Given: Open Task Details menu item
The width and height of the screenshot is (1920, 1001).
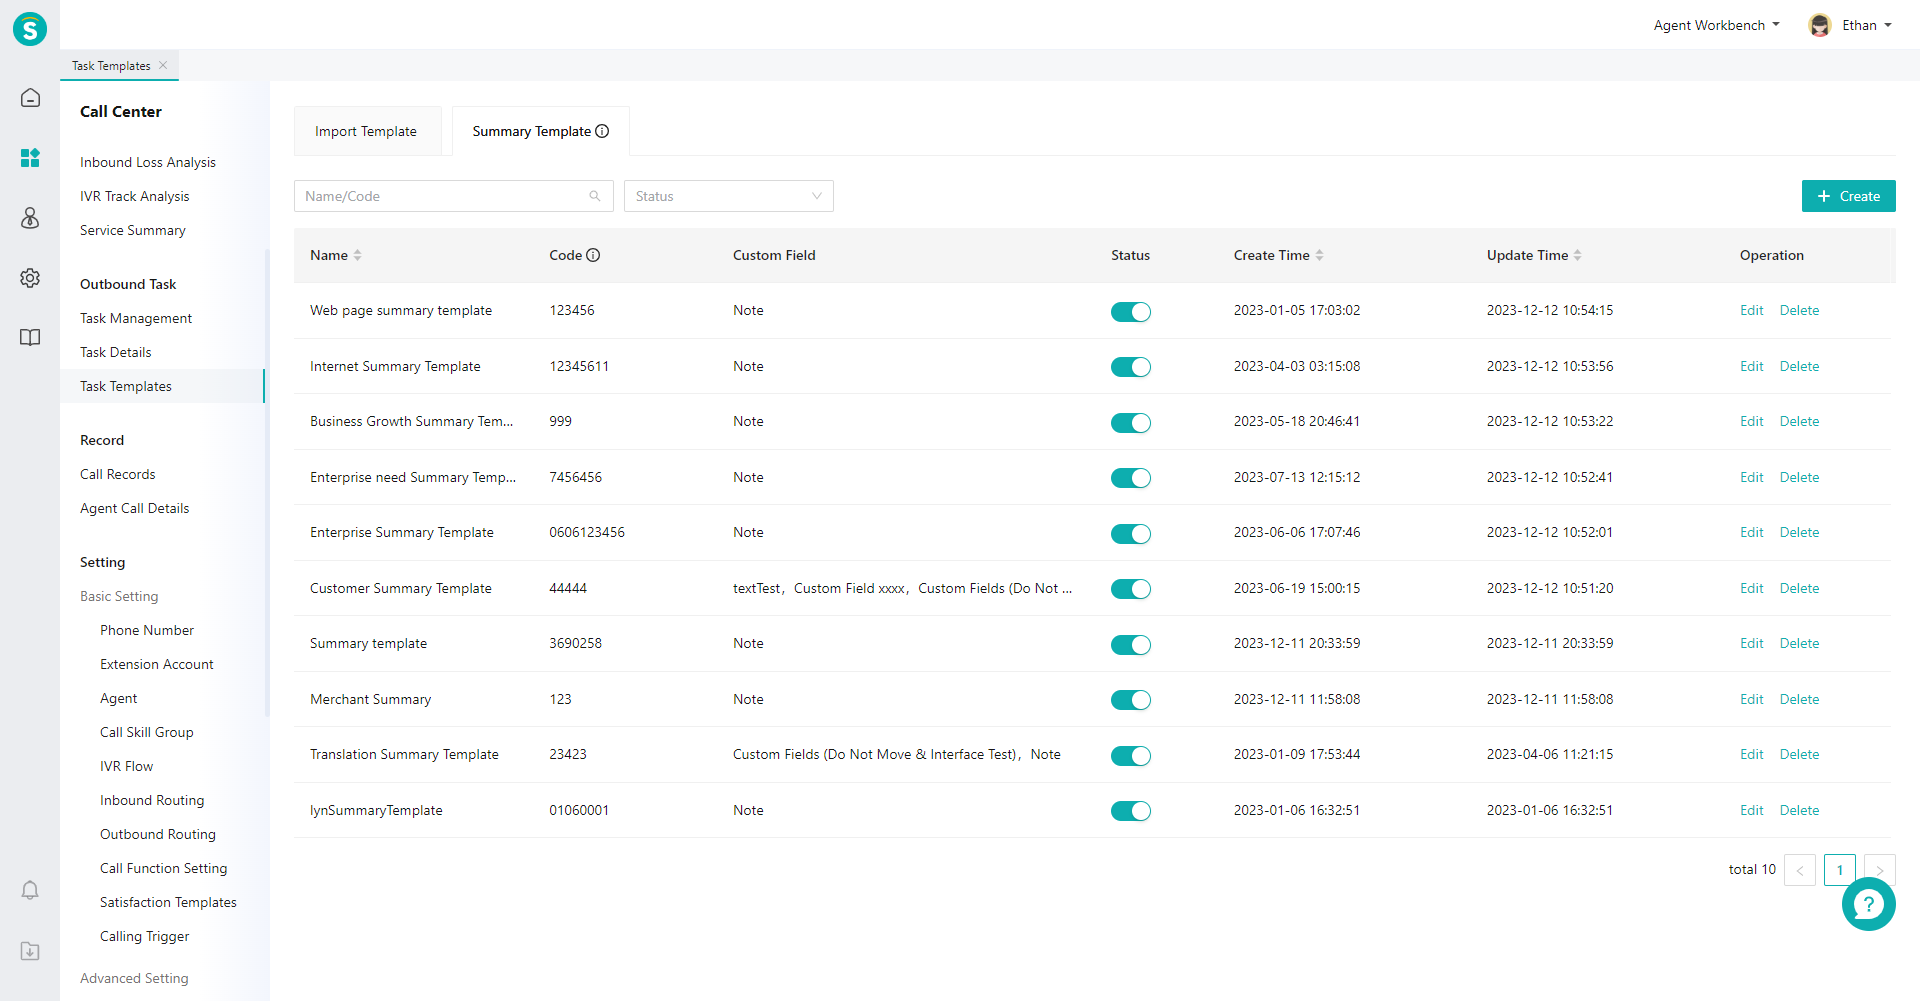Looking at the screenshot, I should click(x=116, y=352).
